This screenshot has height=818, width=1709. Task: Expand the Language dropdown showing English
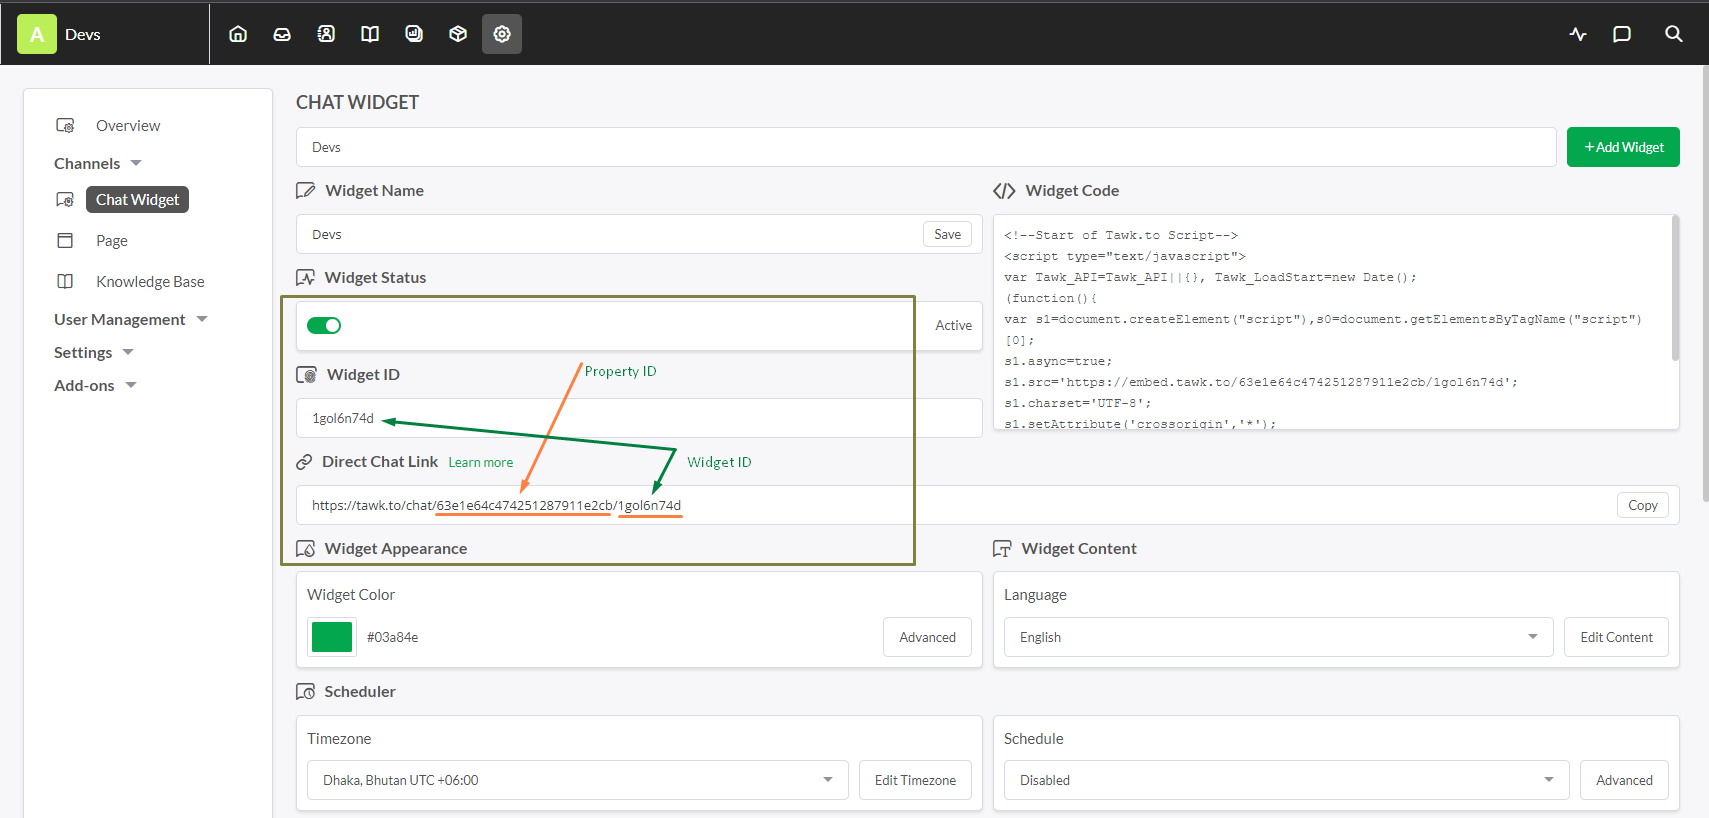click(1277, 637)
